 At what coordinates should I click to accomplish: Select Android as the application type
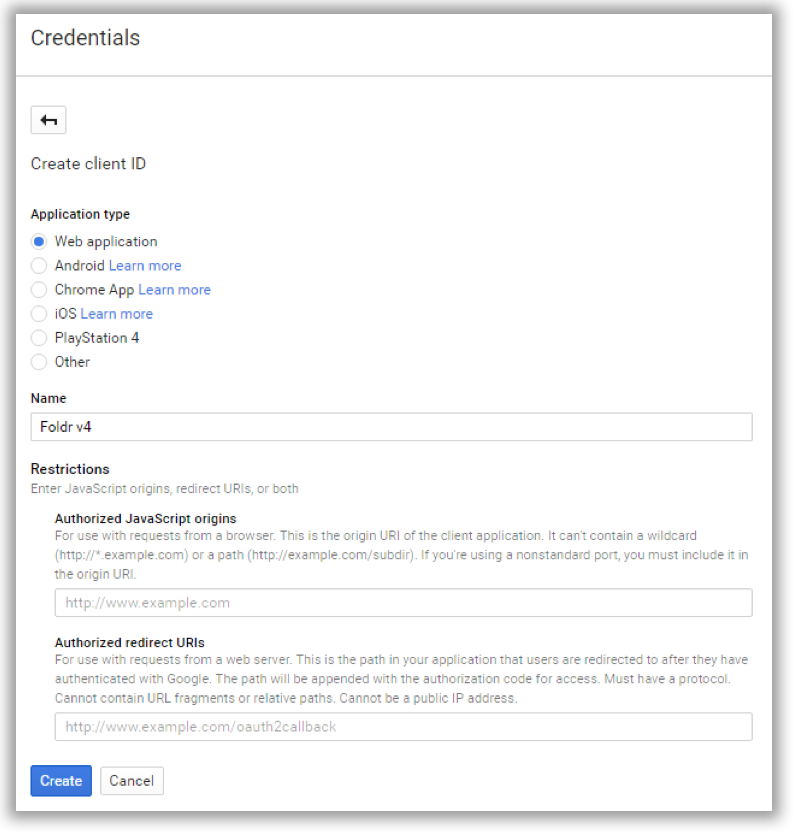[x=38, y=265]
